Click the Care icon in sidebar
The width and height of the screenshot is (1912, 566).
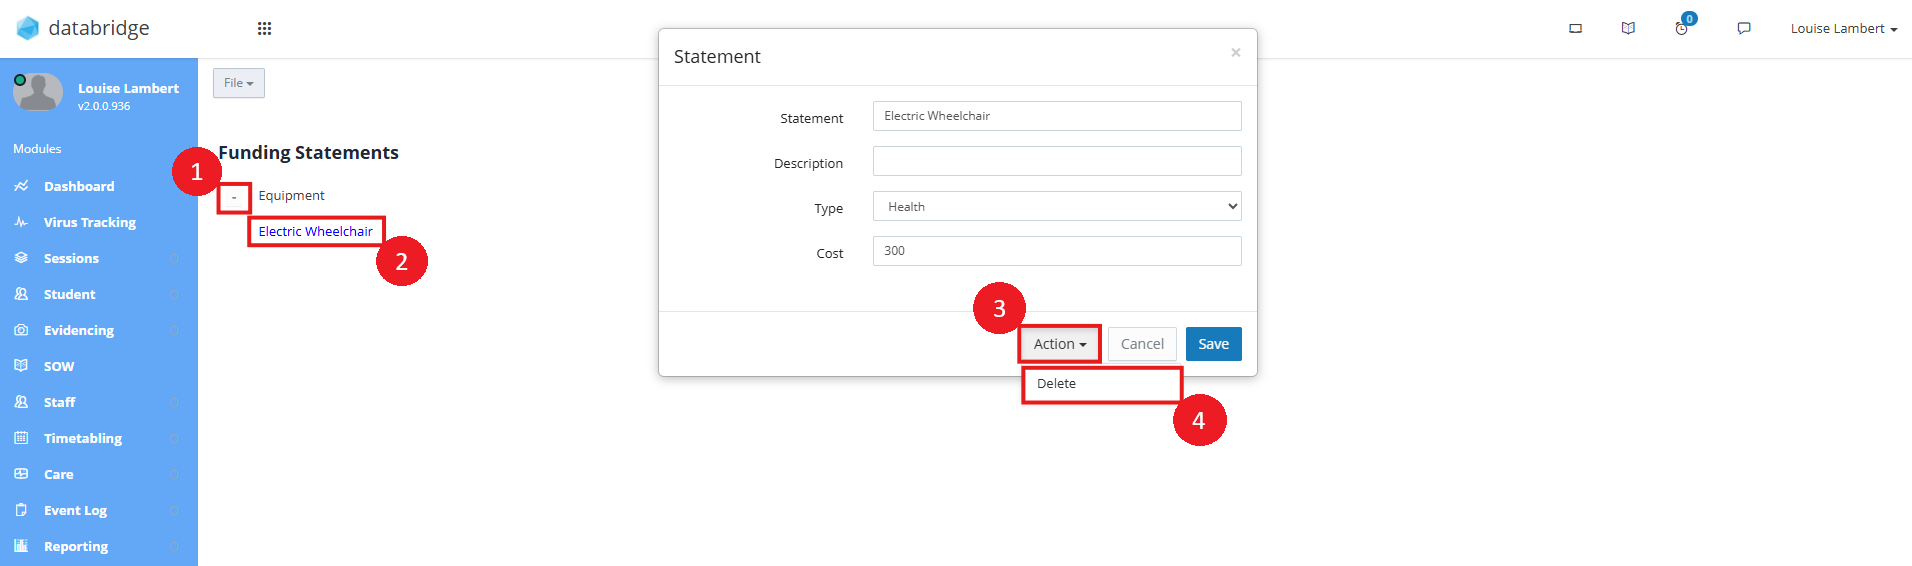(x=21, y=474)
